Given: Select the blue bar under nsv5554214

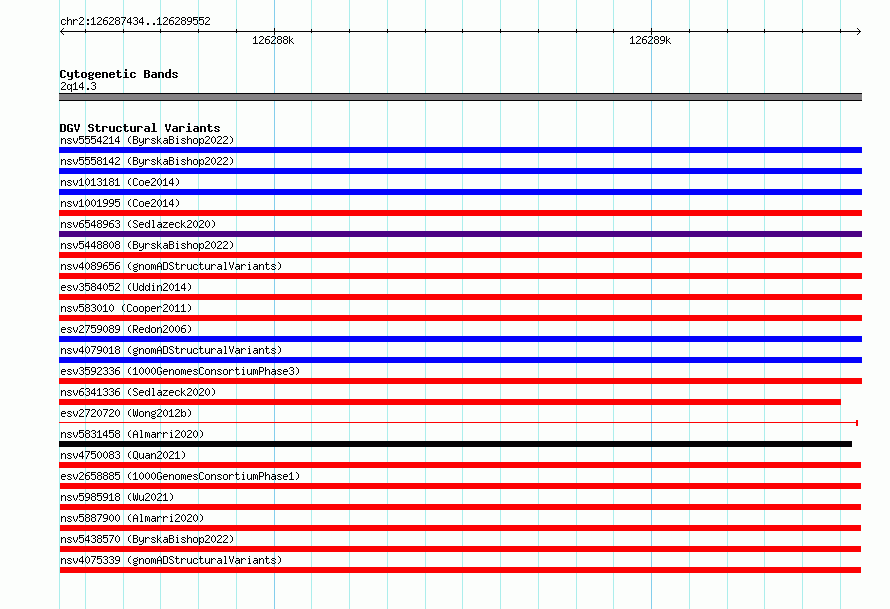Looking at the screenshot, I should [460, 150].
